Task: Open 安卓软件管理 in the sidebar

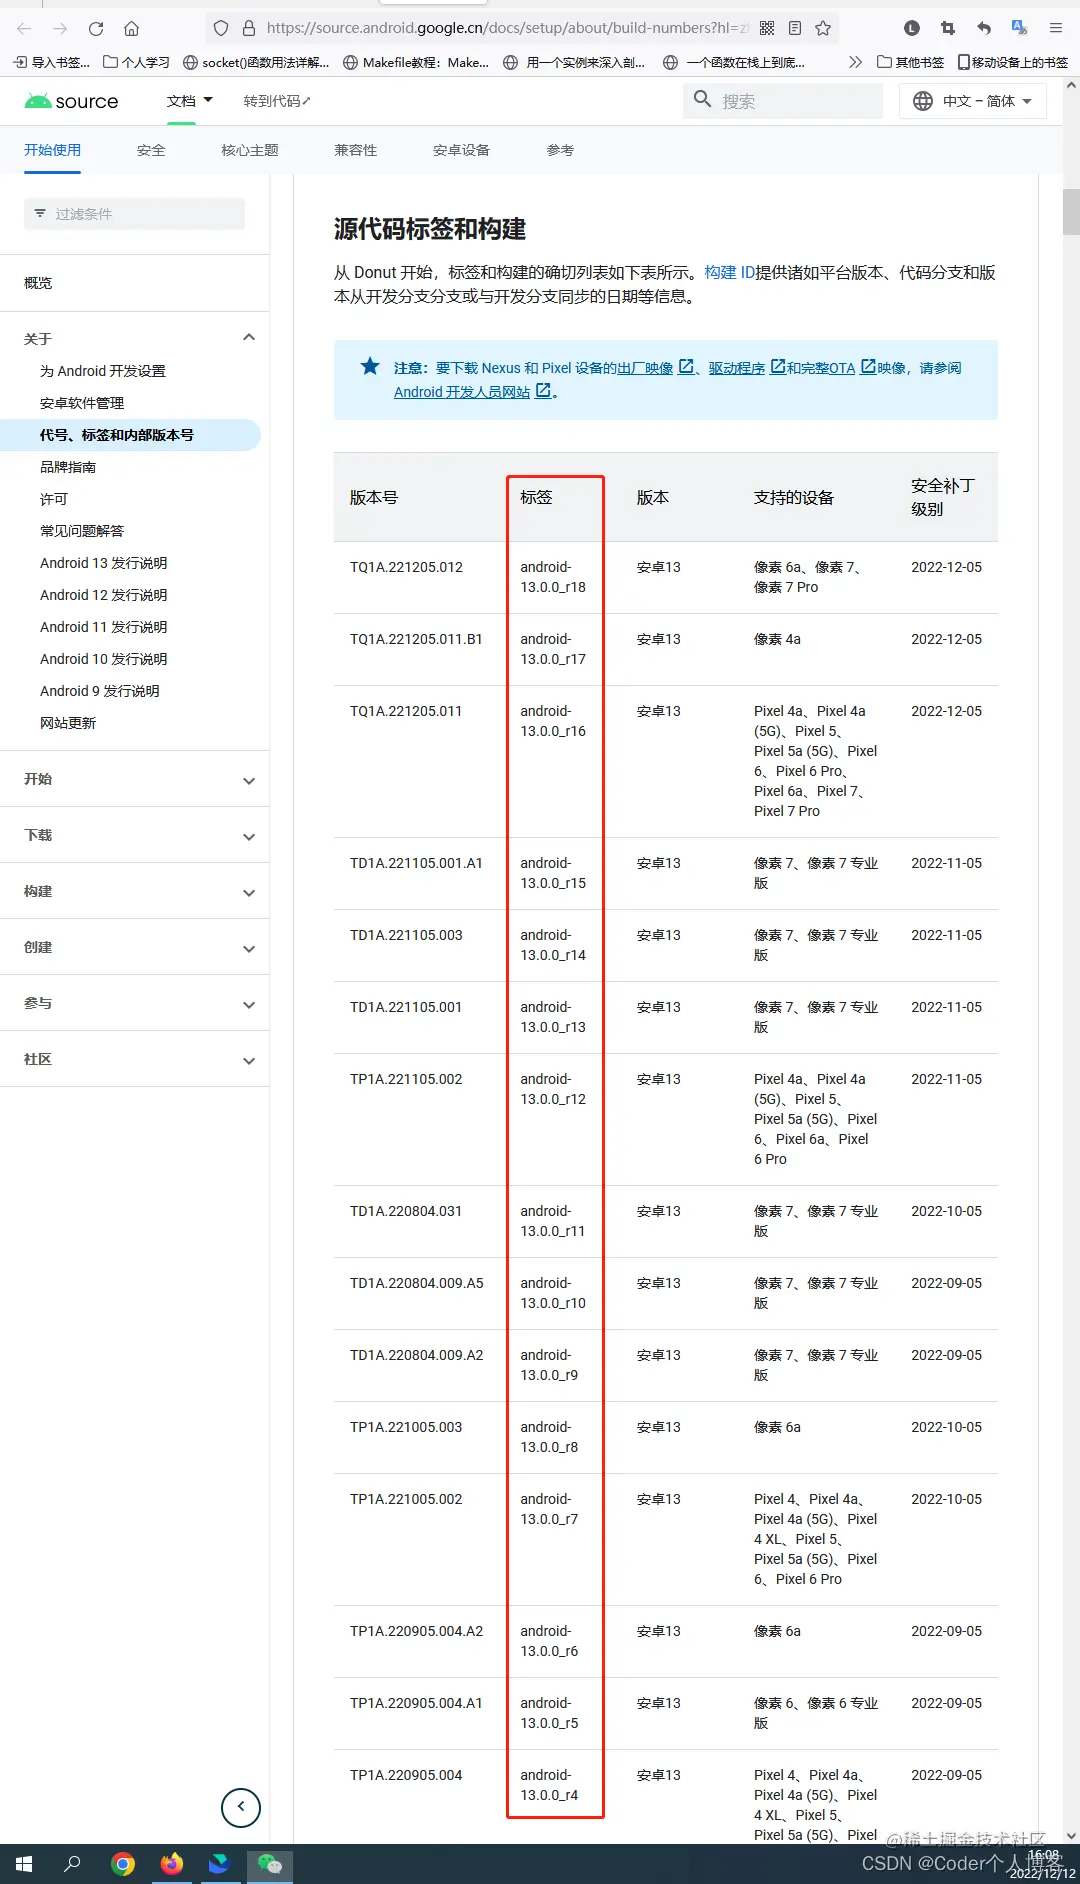Action: click(82, 403)
